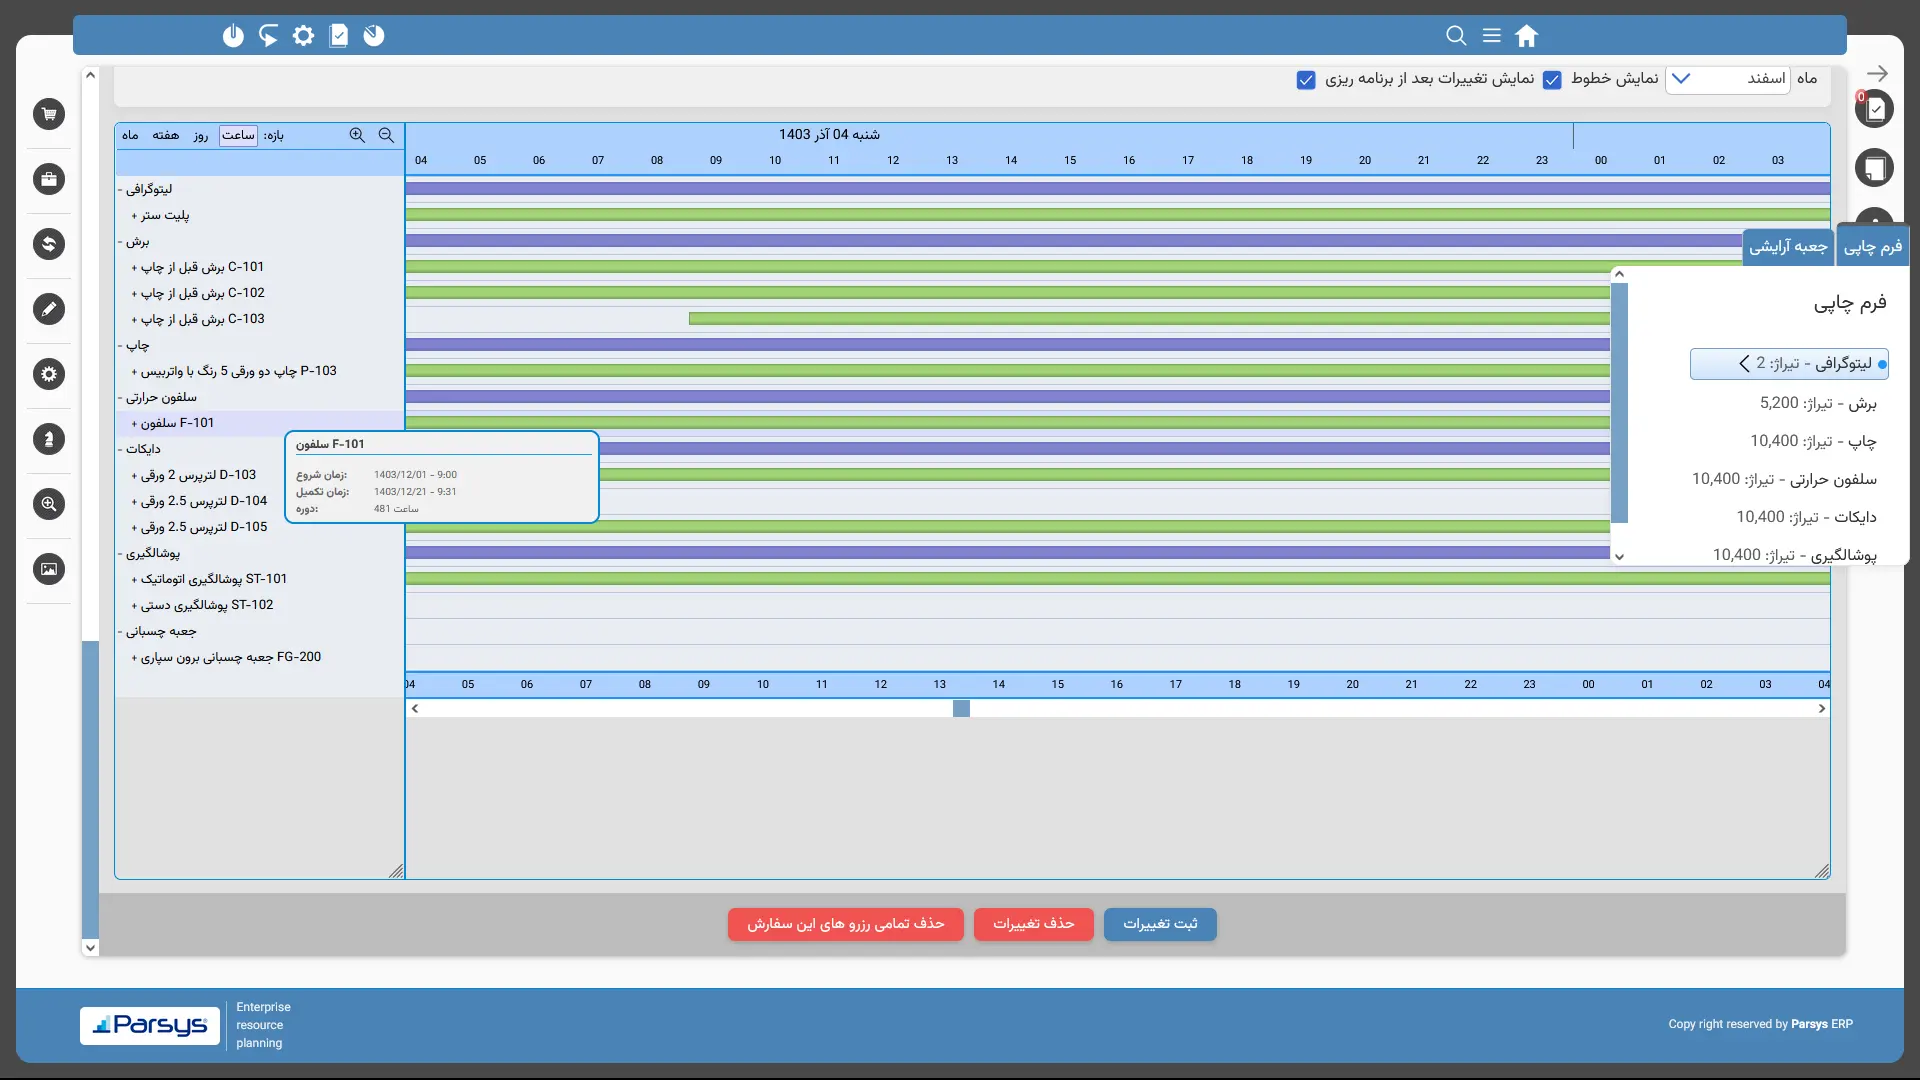The image size is (1920, 1080).
Task: Click ثبت تغییرات button
Action: tap(1160, 924)
